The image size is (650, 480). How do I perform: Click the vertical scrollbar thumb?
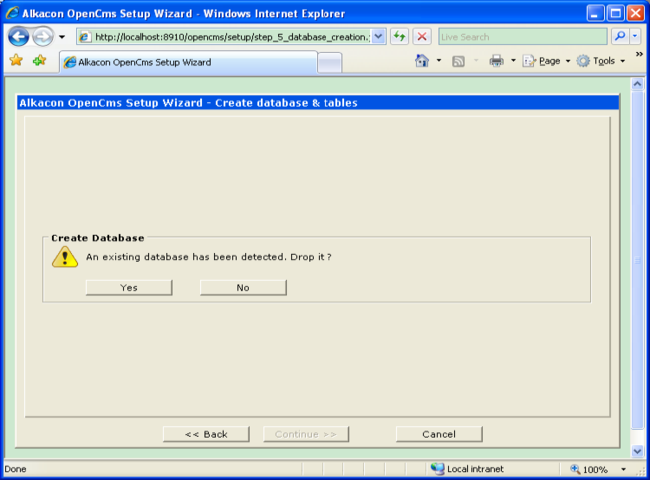637,261
